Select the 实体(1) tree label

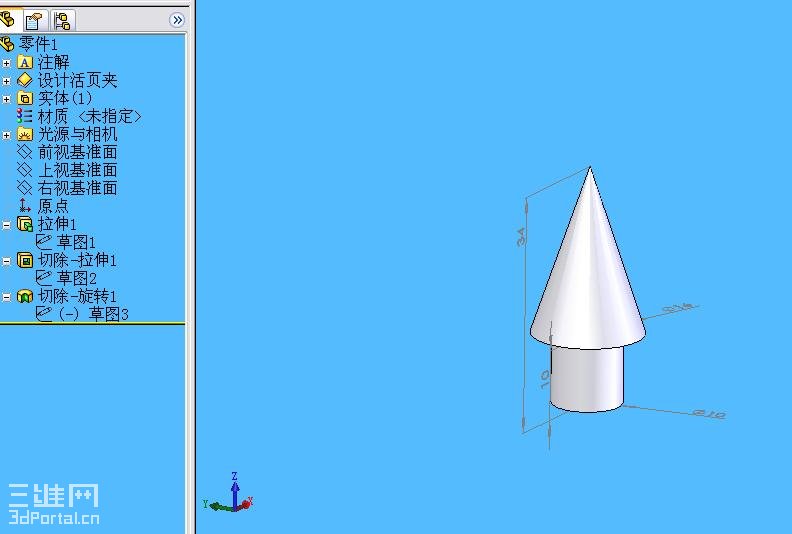click(x=65, y=98)
